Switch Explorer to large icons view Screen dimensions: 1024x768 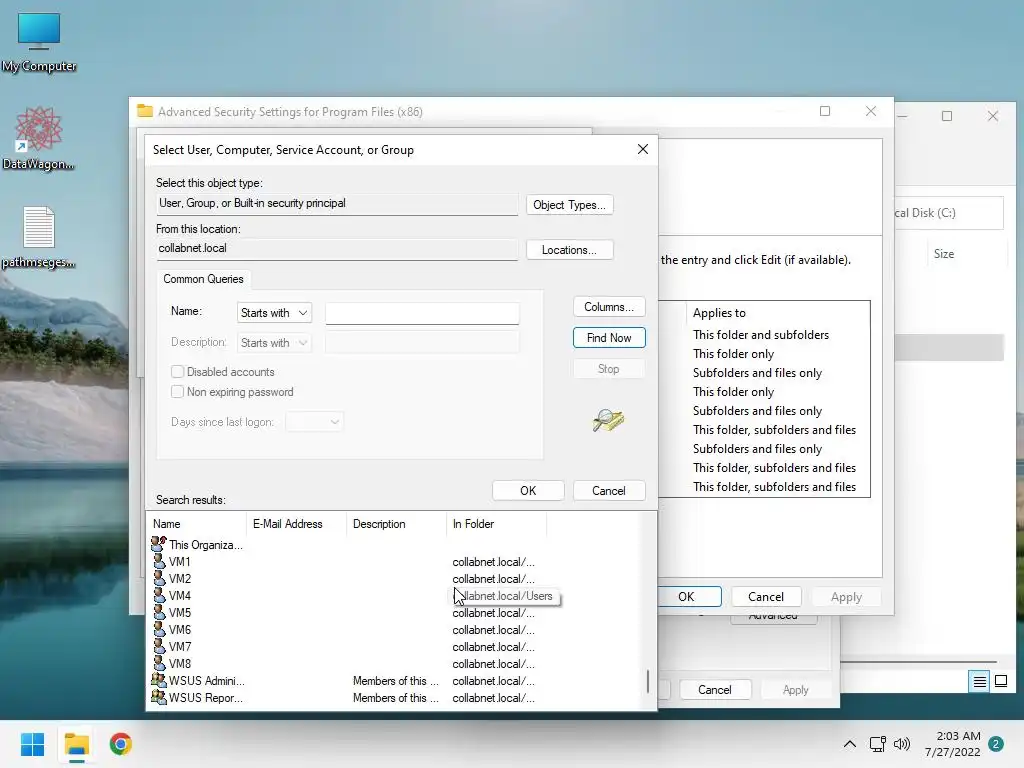coord(1000,682)
